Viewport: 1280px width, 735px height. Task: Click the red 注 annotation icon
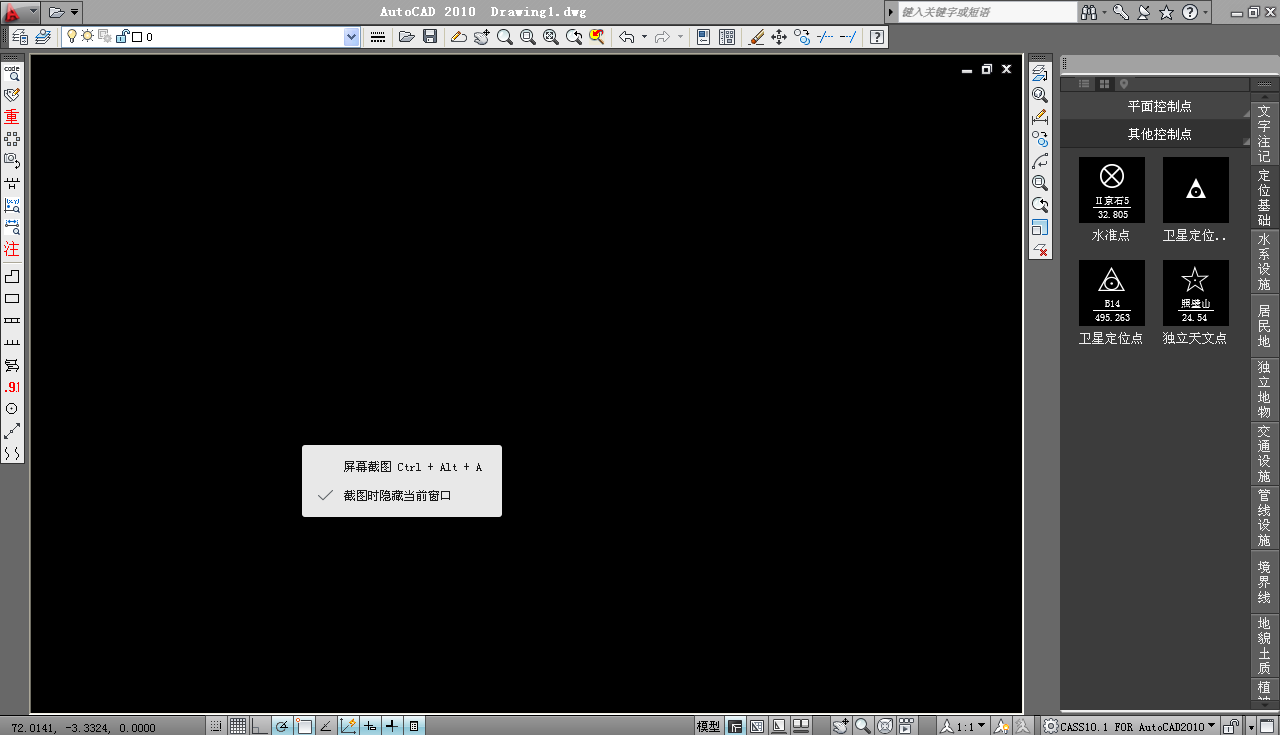[x=12, y=248]
